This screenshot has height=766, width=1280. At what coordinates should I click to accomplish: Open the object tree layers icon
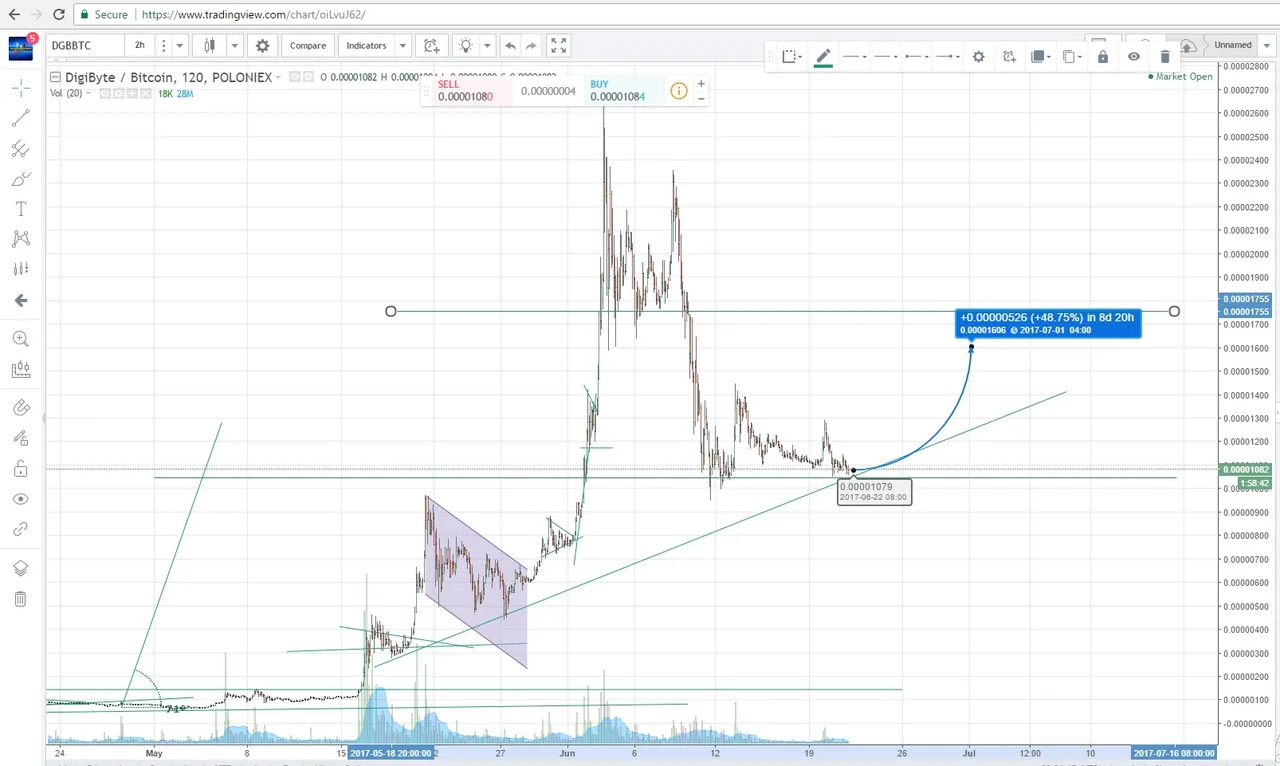(20, 568)
